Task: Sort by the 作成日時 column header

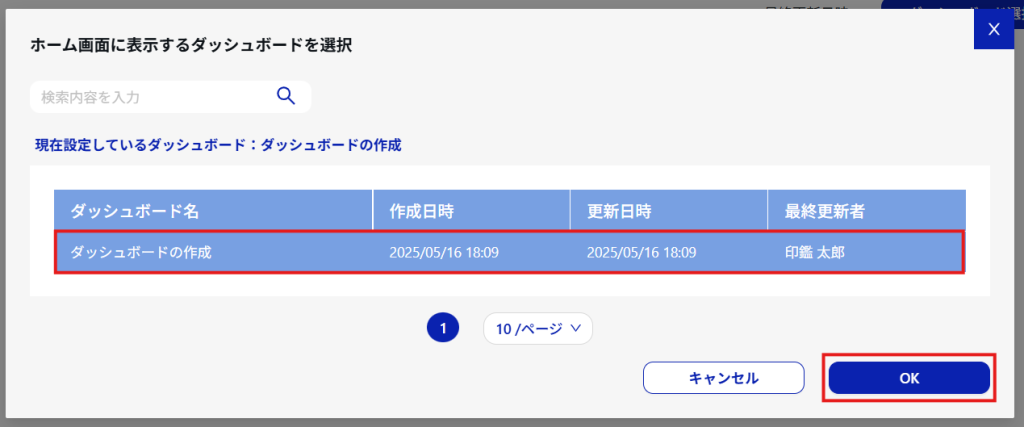Action: (472, 210)
